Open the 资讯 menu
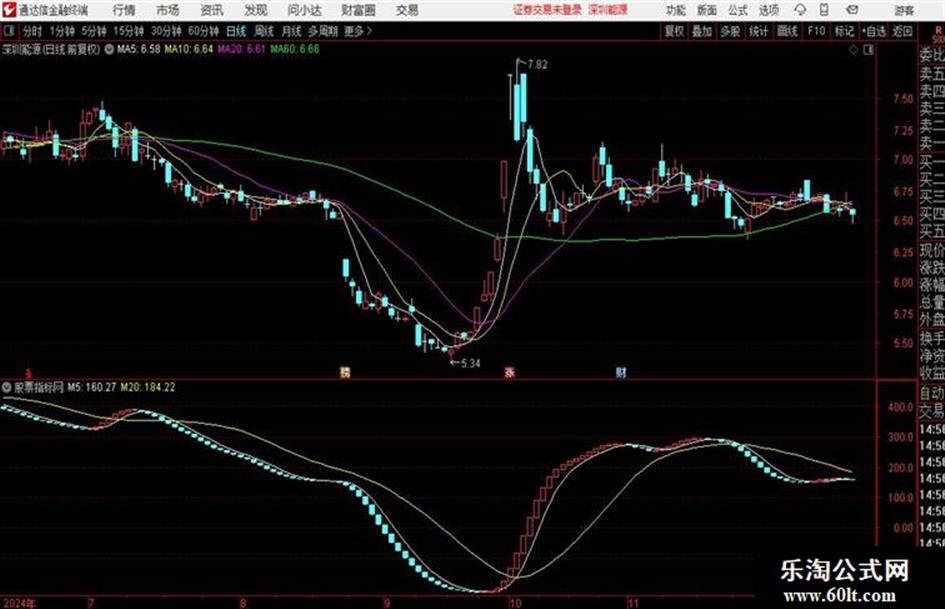This screenshot has width=945, height=609. tap(212, 10)
